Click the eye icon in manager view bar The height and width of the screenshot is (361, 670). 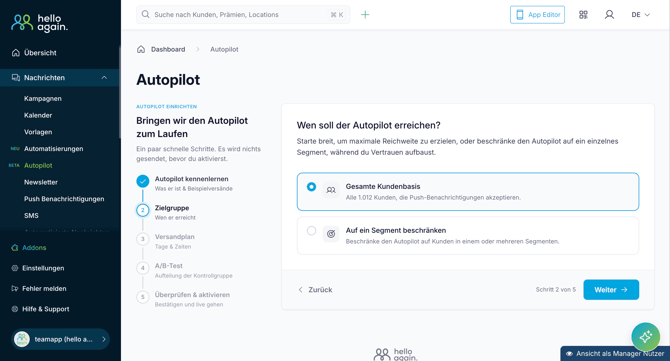[x=569, y=354]
